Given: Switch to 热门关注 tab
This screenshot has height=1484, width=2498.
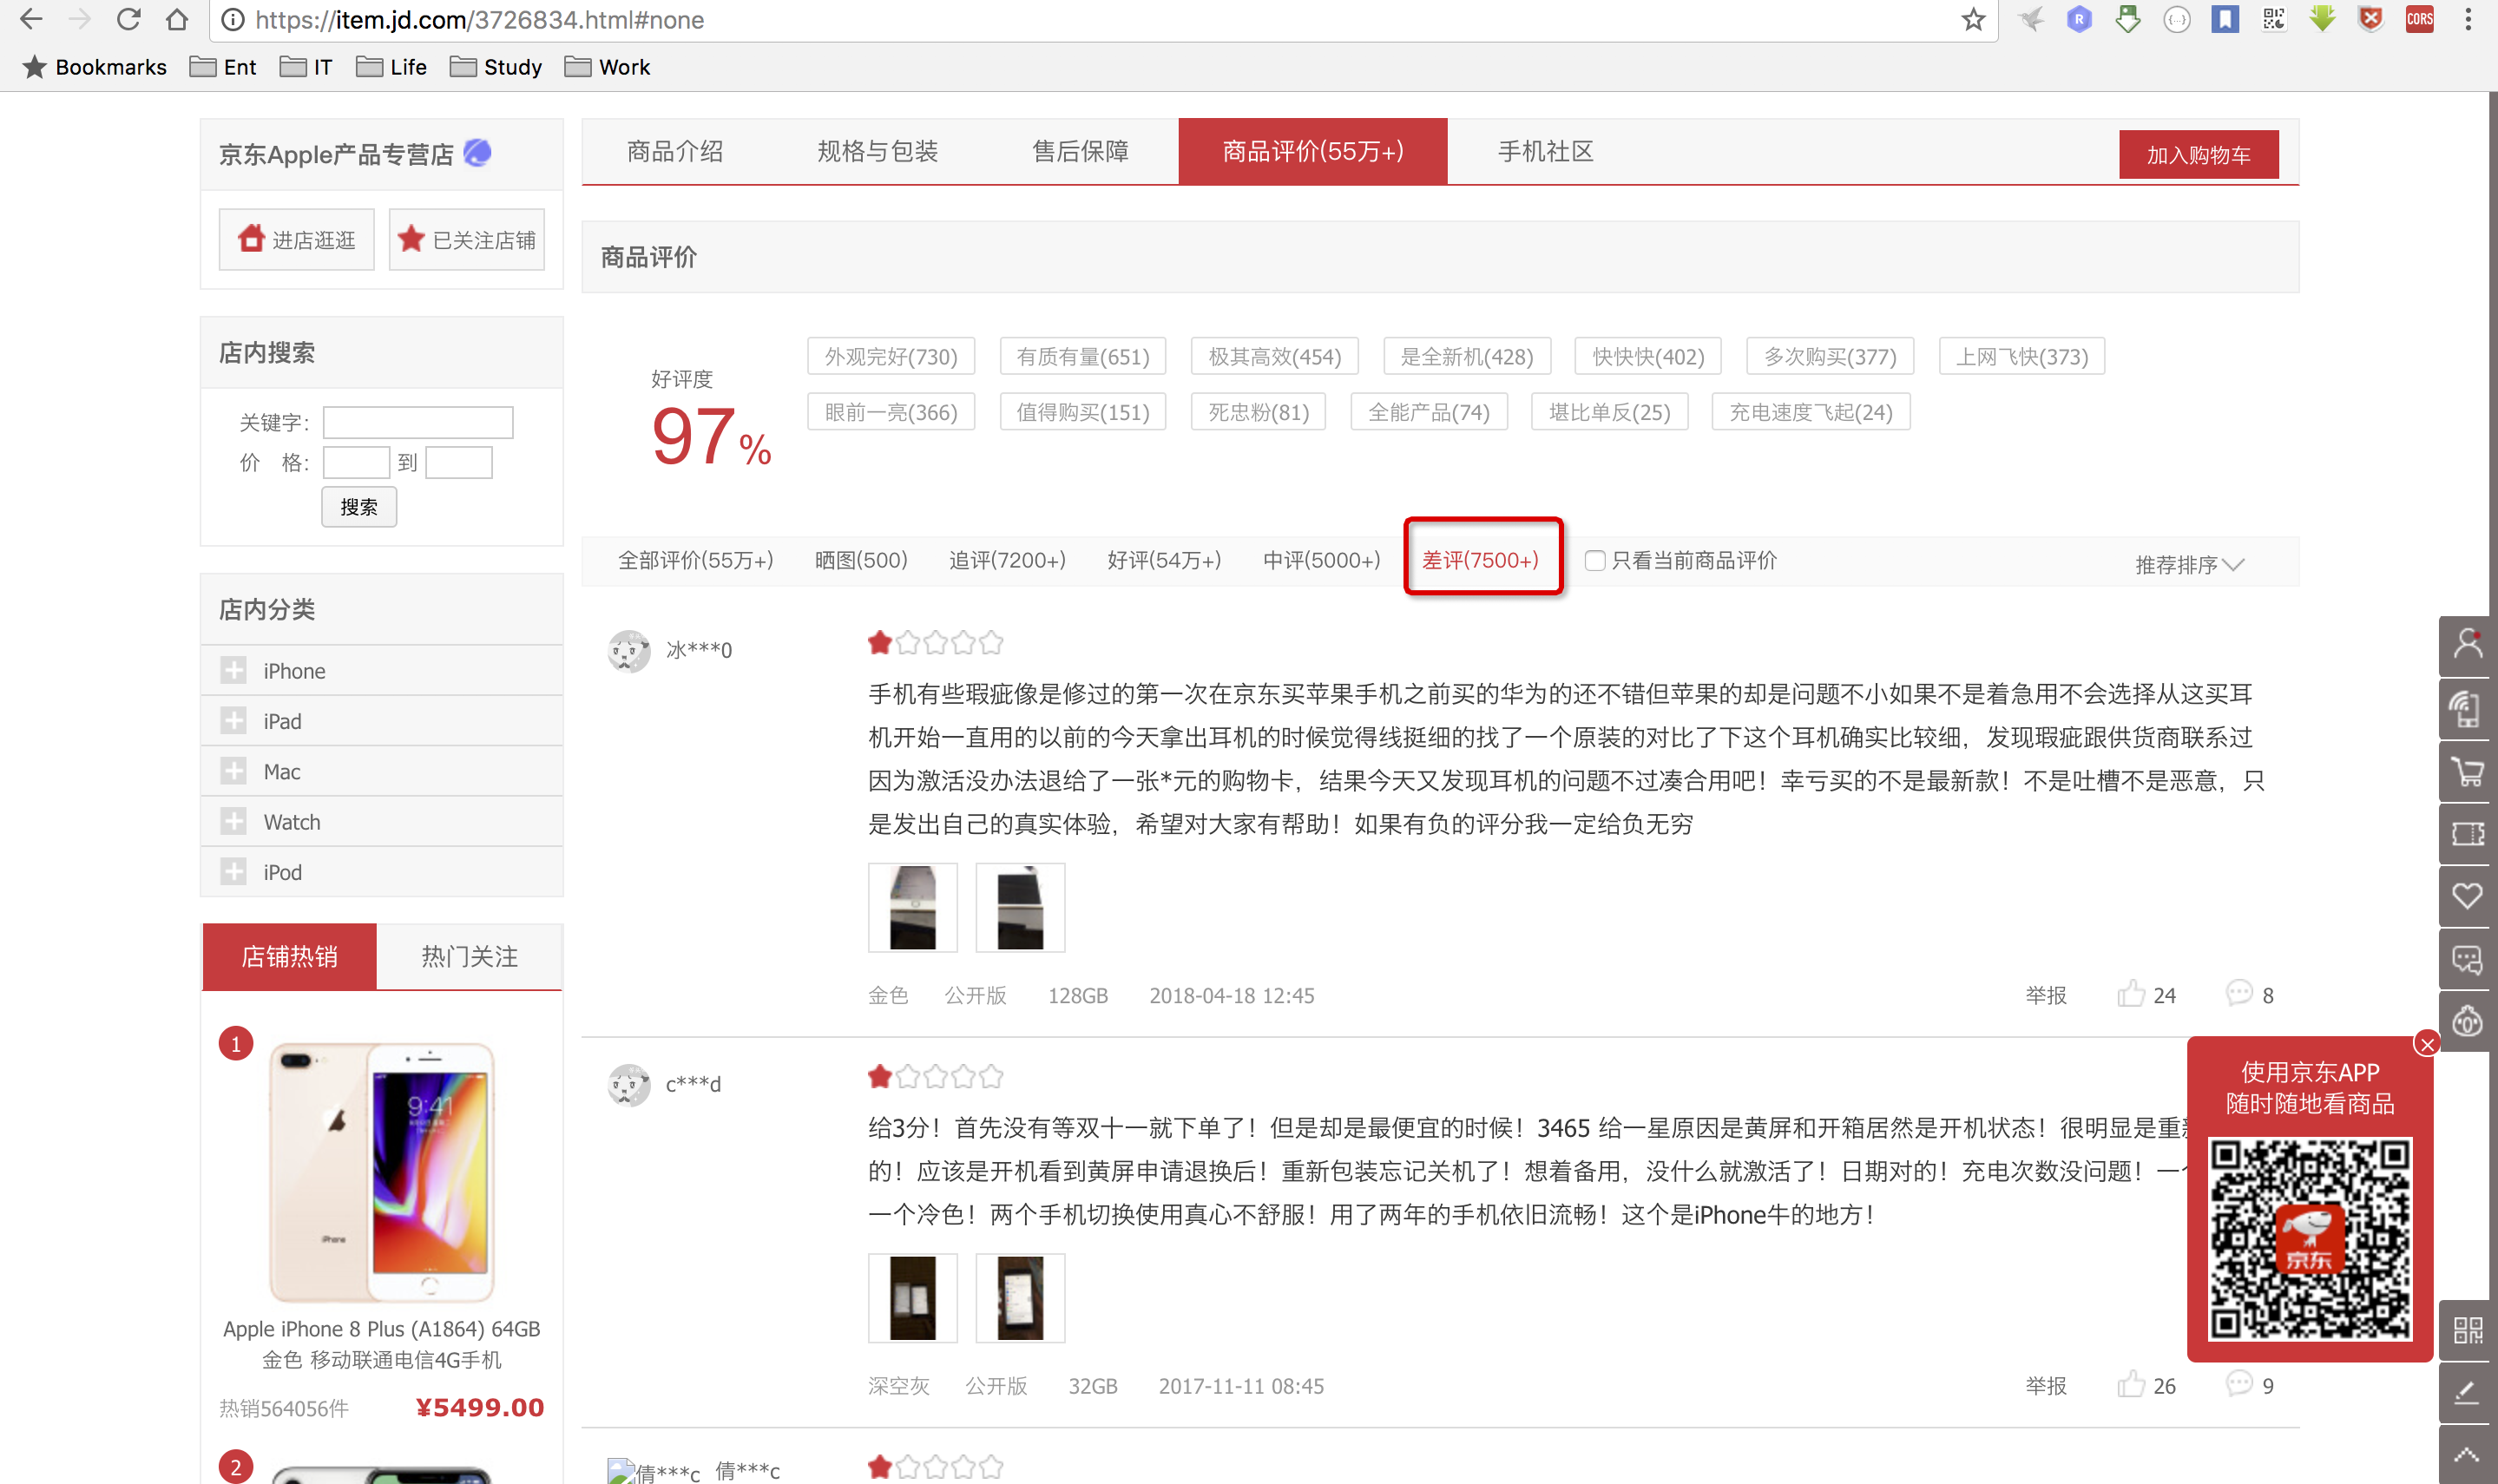Looking at the screenshot, I should [469, 956].
